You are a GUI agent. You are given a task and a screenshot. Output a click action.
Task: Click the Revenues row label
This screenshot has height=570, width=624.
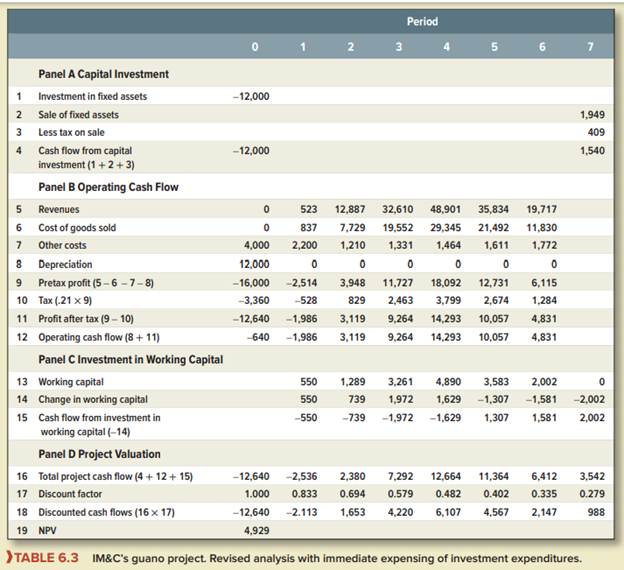pyautogui.click(x=59, y=209)
